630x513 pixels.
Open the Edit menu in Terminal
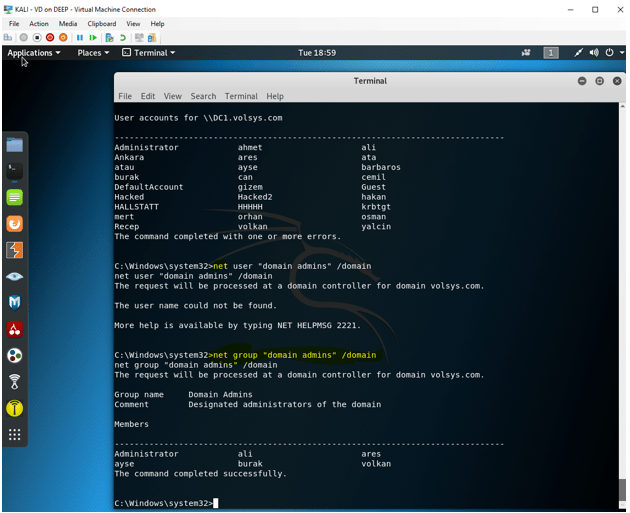click(x=148, y=96)
